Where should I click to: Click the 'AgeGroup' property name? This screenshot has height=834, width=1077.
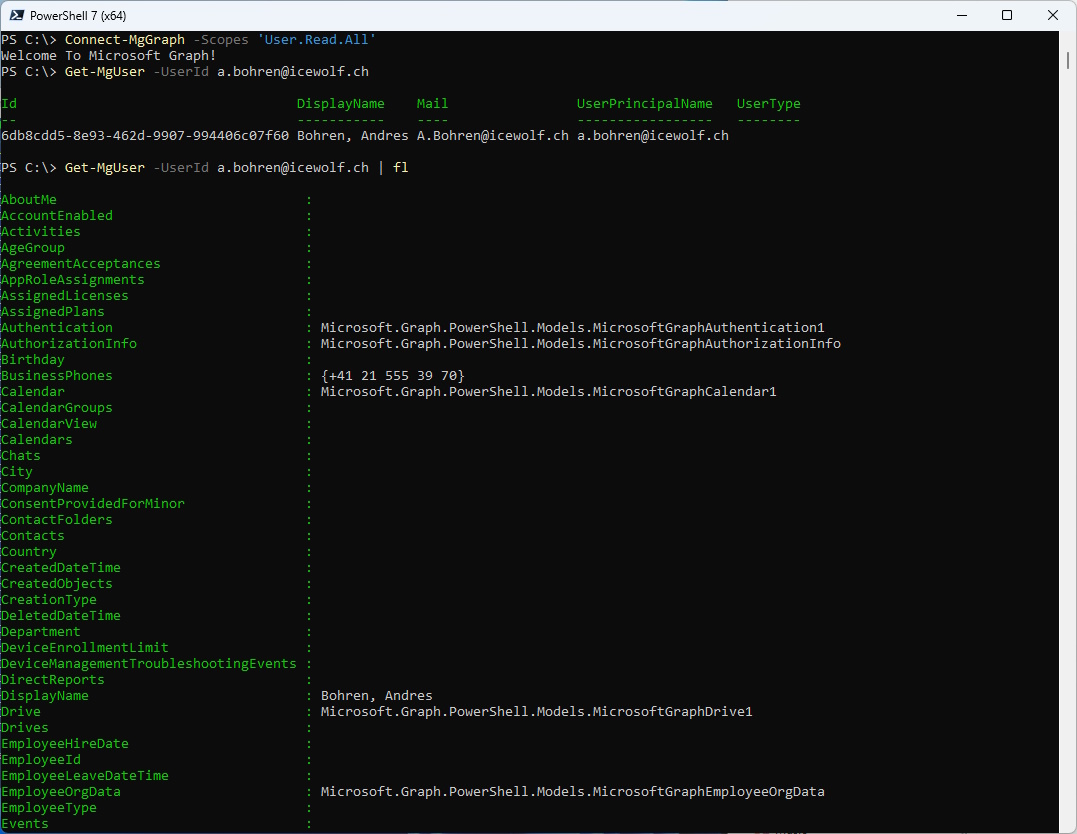pos(33,247)
